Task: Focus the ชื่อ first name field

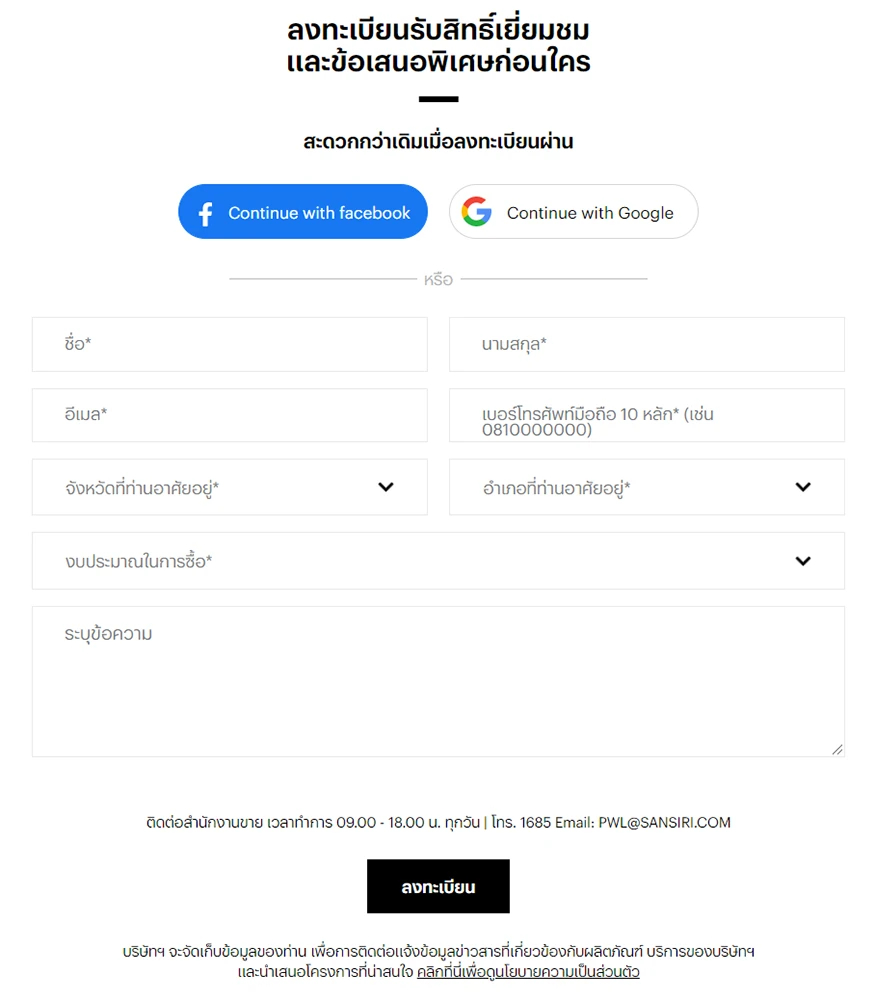Action: coord(229,344)
